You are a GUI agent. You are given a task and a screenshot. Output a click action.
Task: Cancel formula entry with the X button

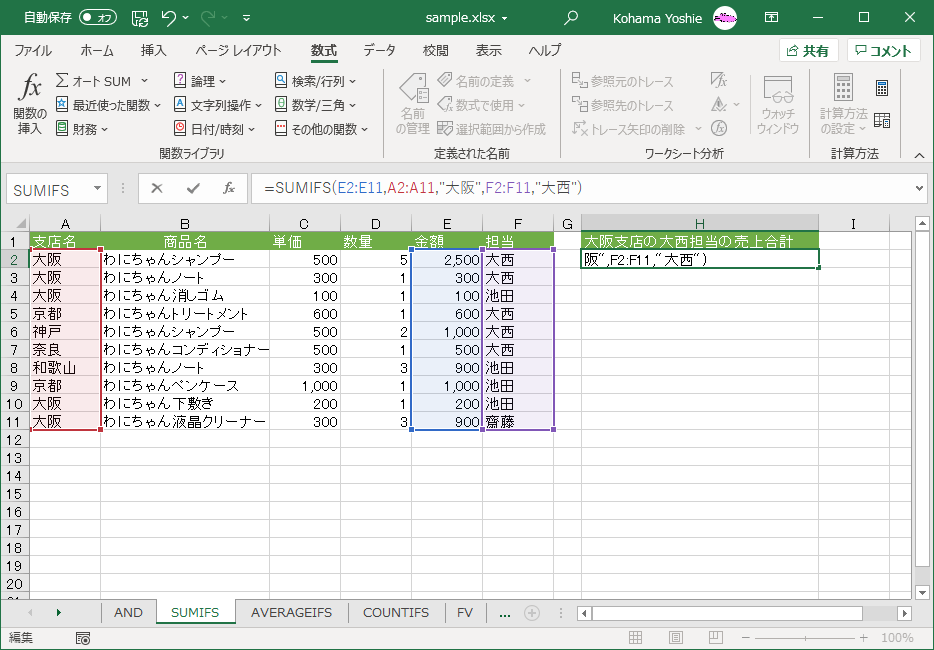157,189
